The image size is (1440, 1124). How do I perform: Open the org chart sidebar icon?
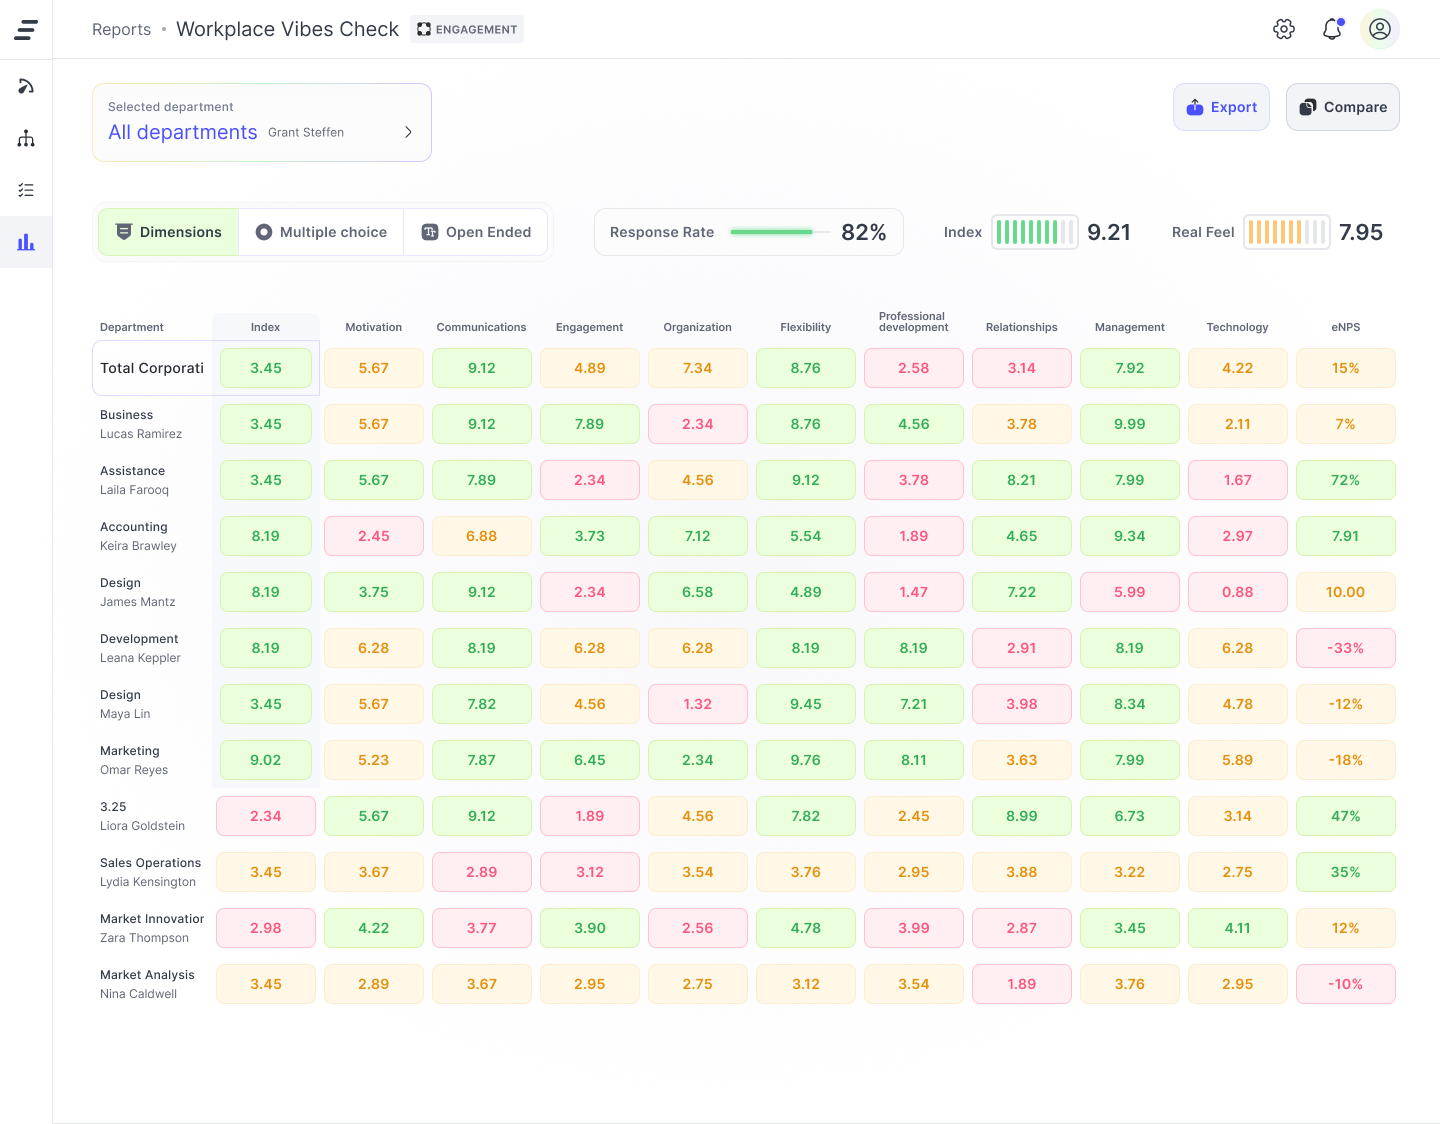pos(26,138)
